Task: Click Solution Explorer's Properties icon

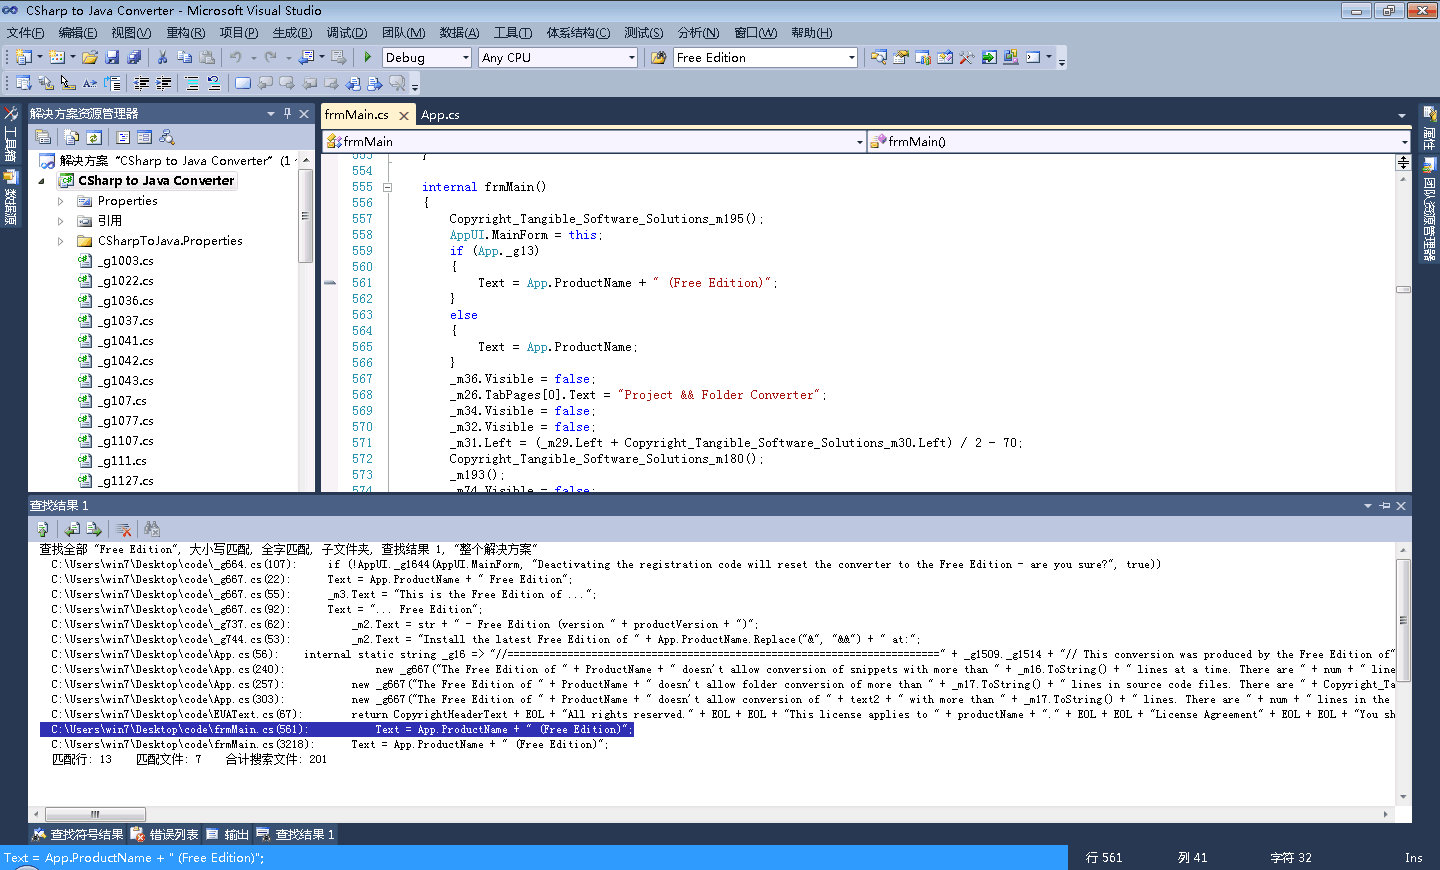Action: 43,137
